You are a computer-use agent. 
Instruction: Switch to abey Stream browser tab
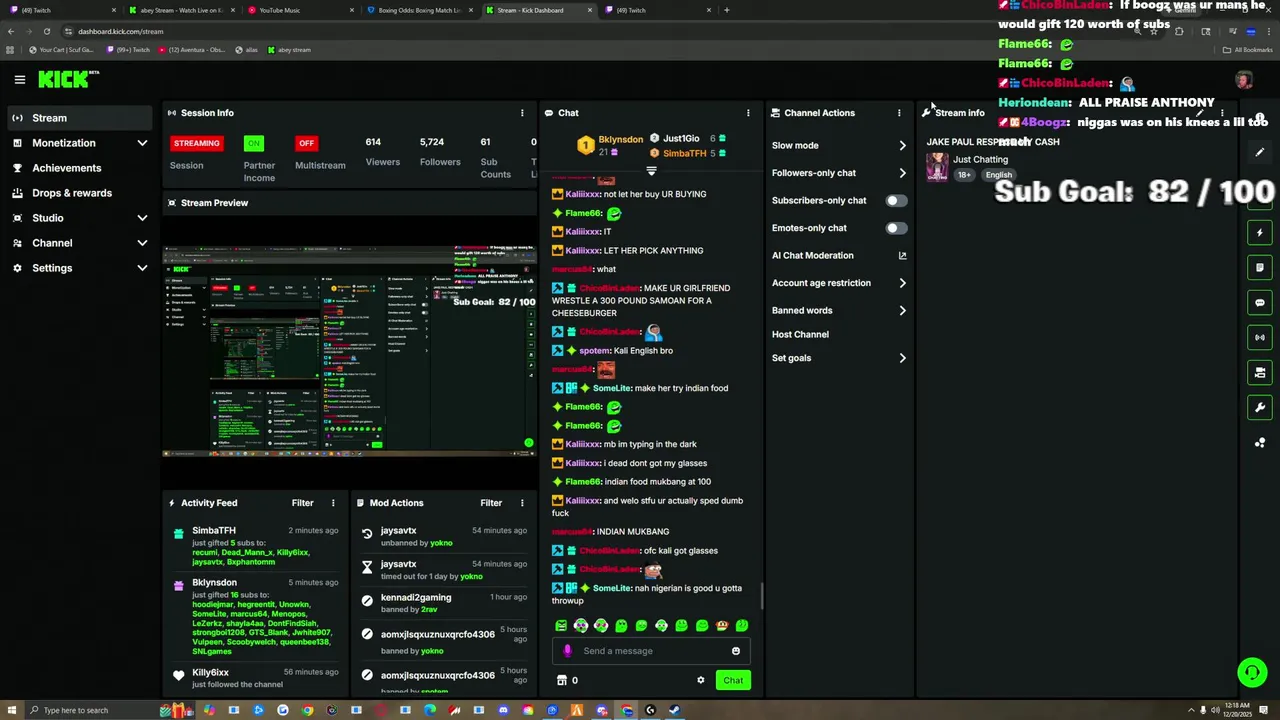tap(180, 10)
